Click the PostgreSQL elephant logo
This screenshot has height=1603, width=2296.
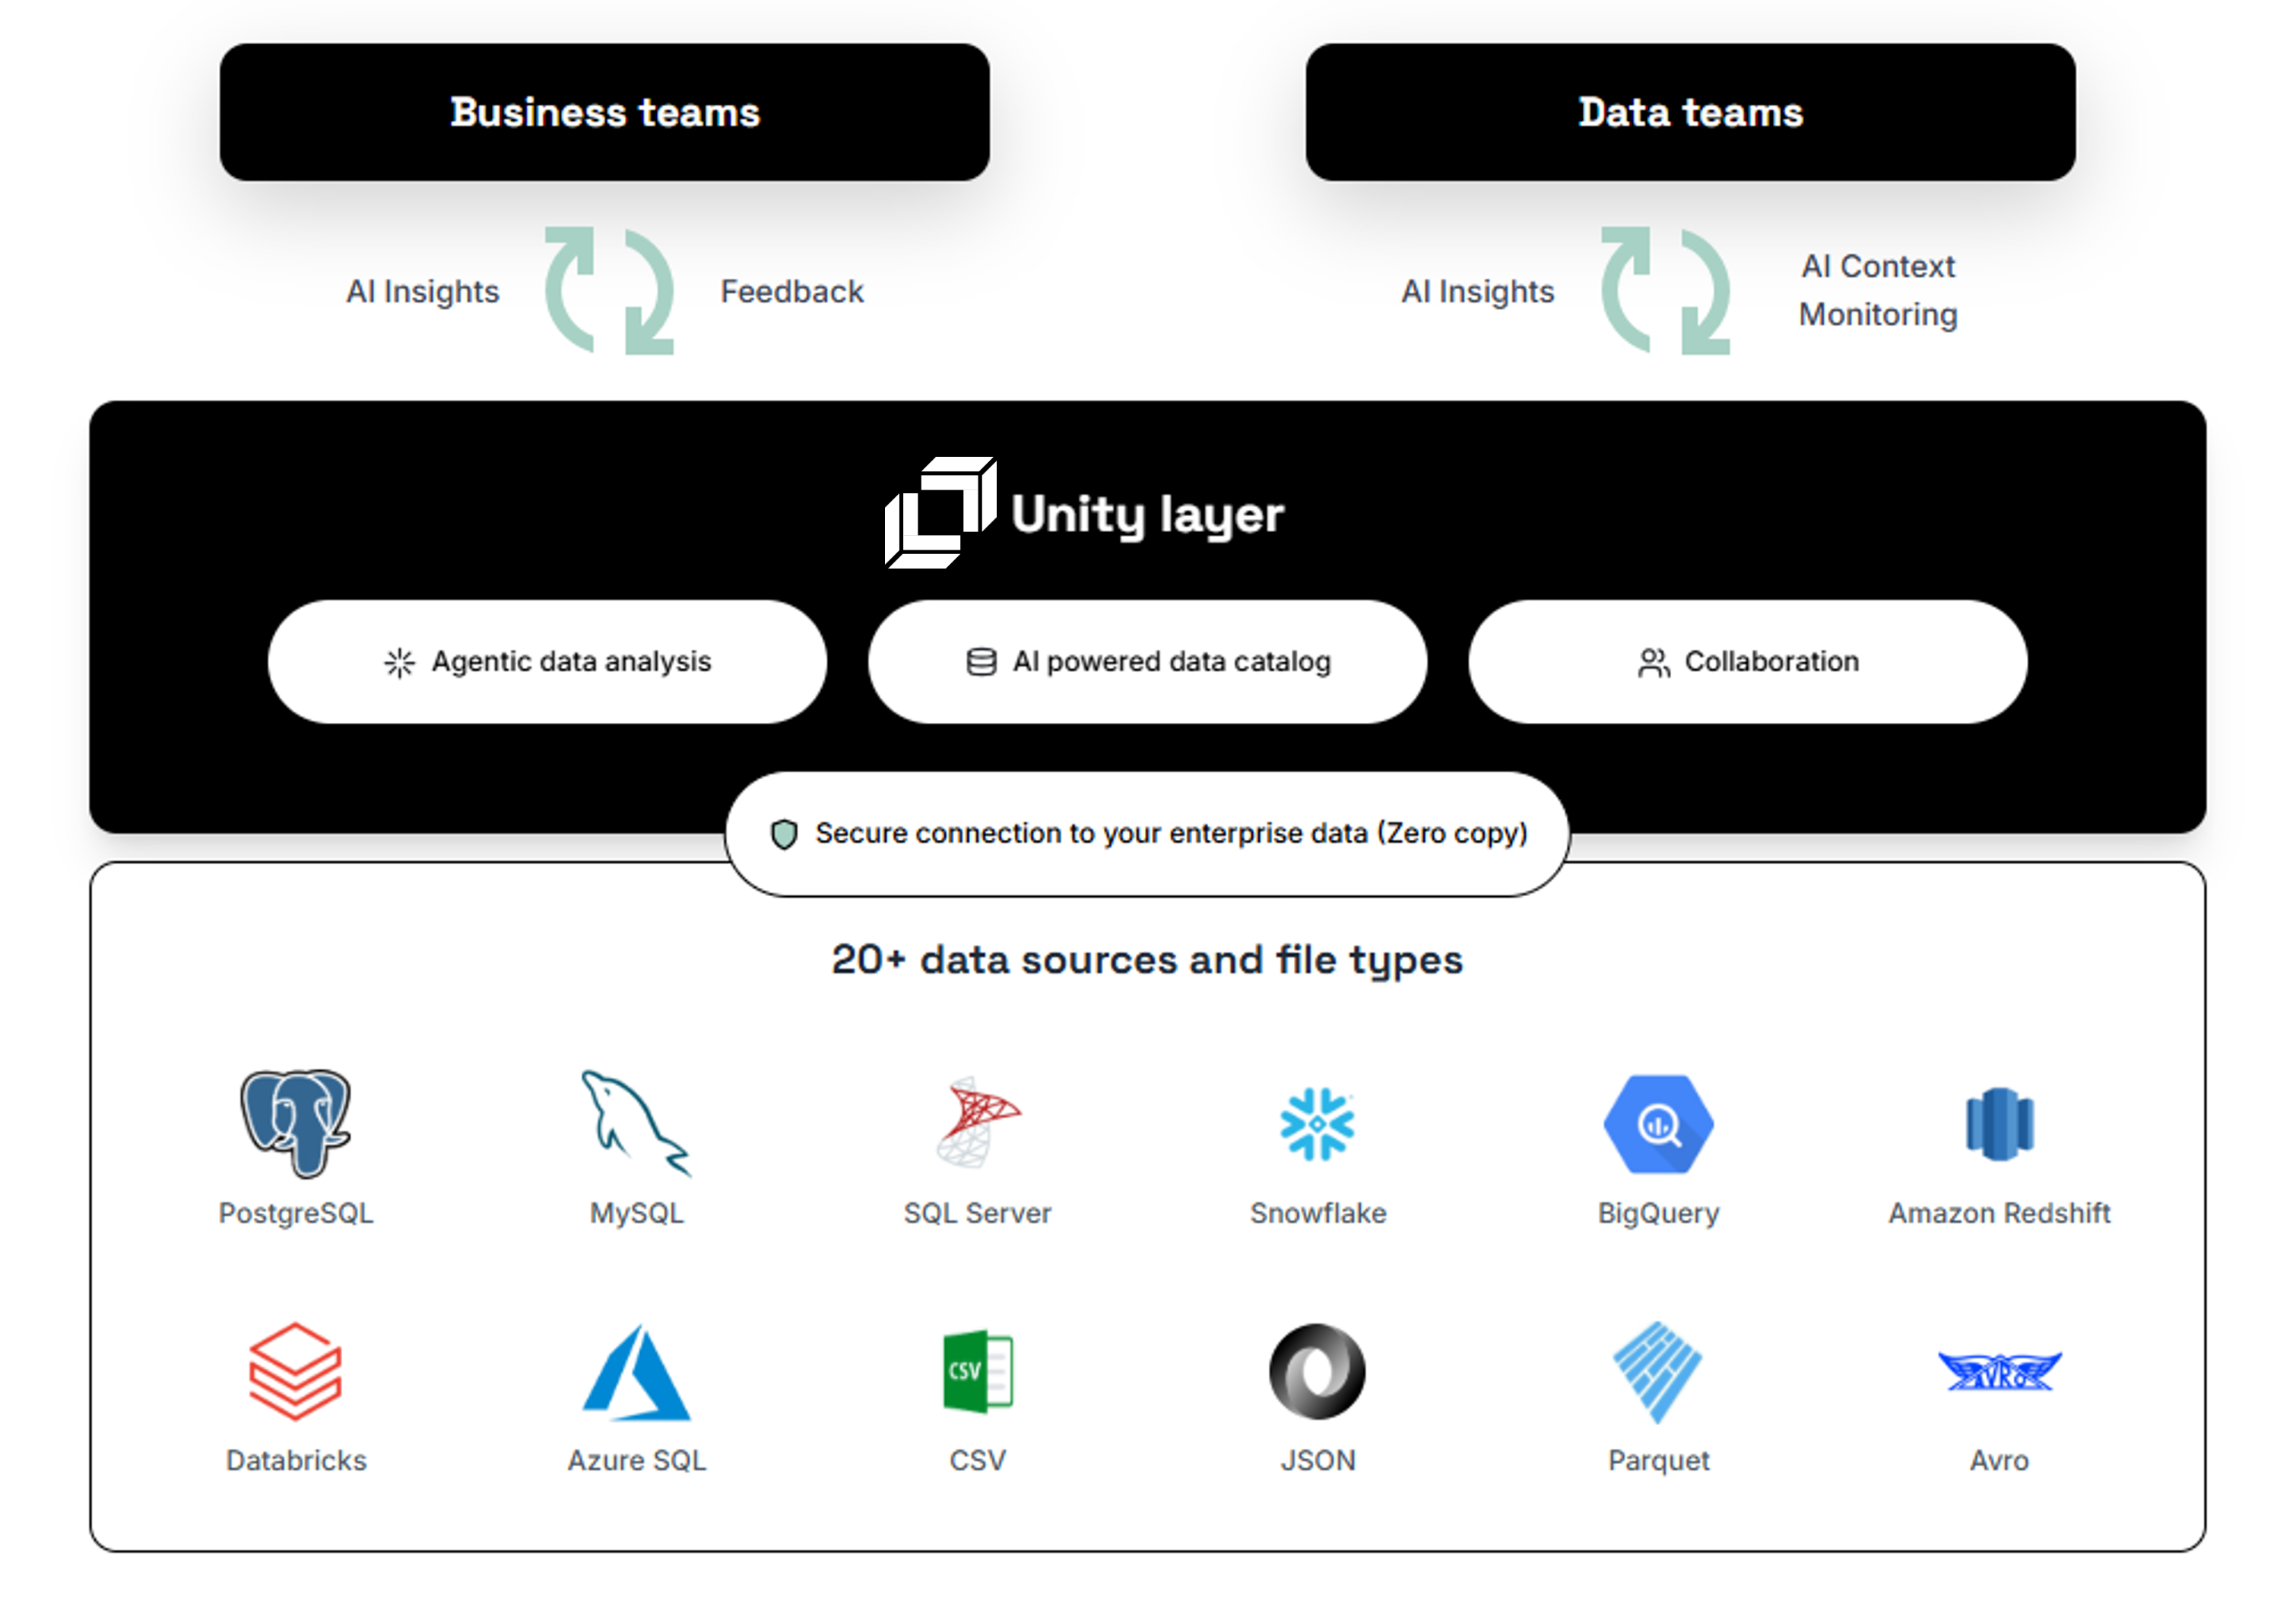pos(295,1121)
